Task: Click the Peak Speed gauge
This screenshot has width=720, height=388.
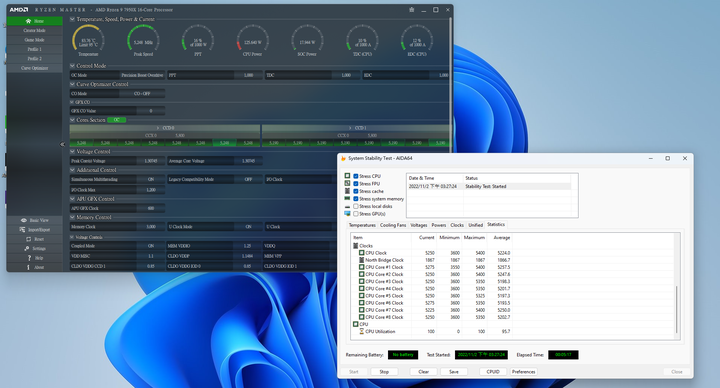Action: [143, 40]
